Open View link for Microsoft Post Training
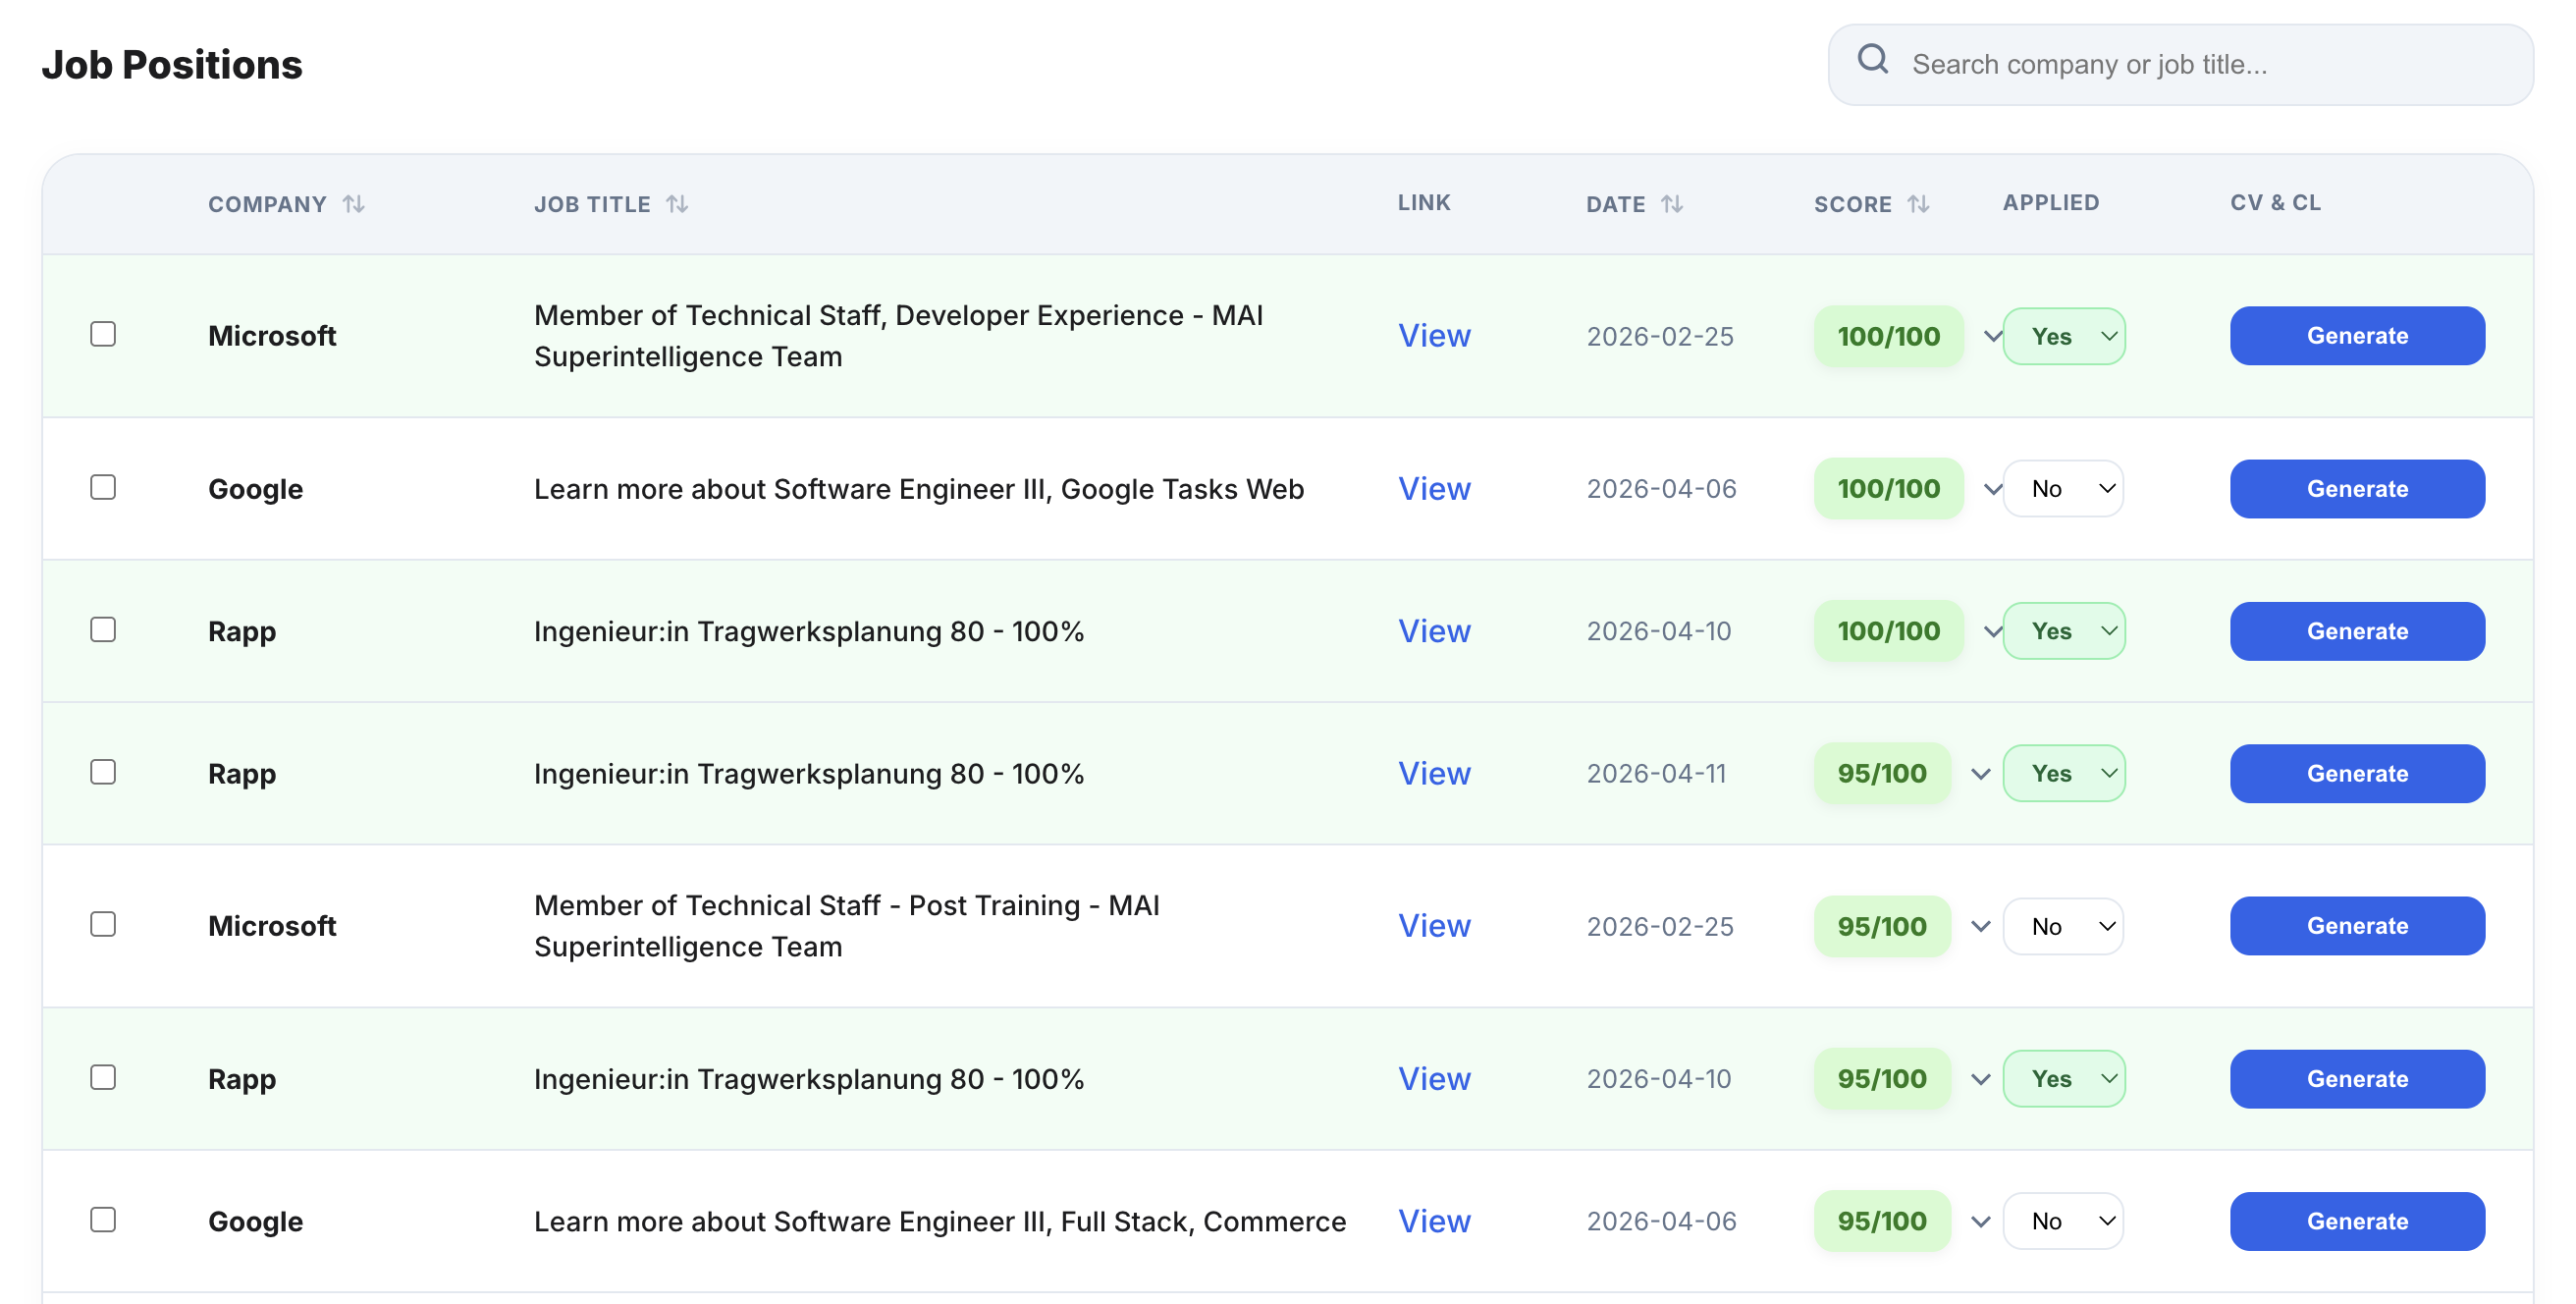 [1434, 926]
